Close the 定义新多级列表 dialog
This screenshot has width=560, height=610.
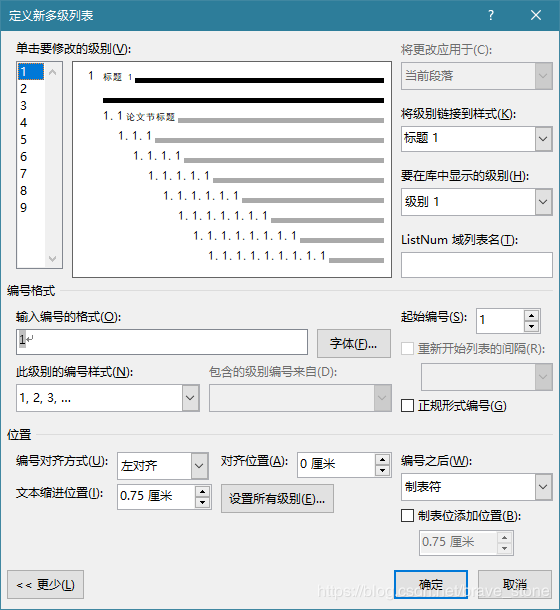[536, 15]
